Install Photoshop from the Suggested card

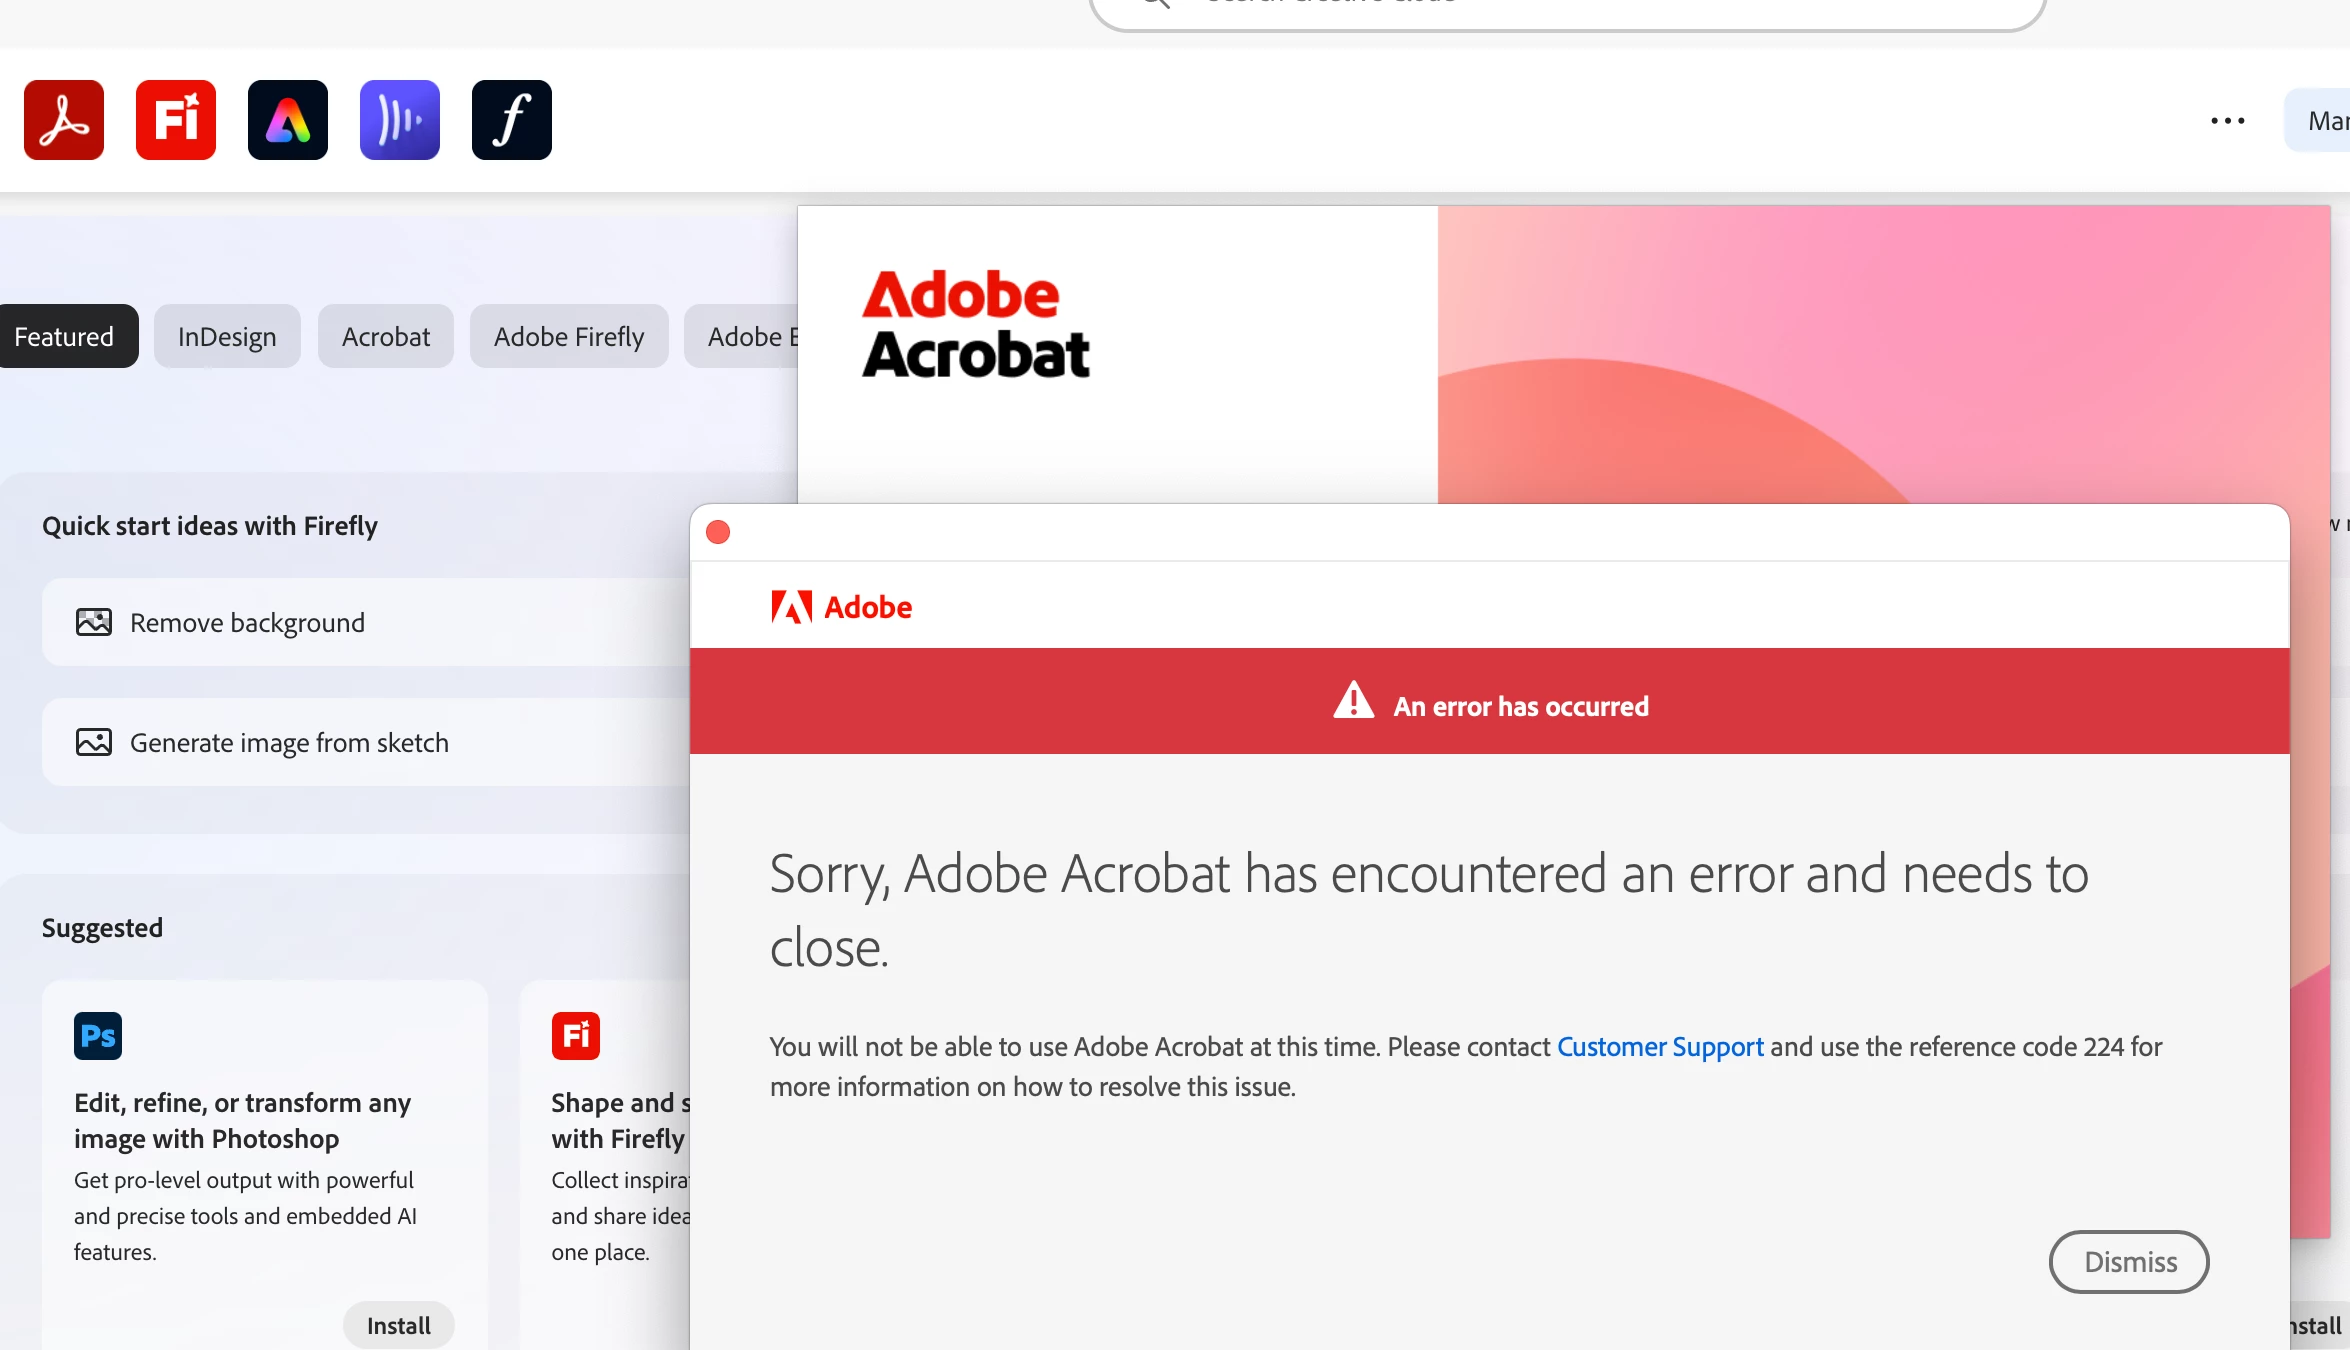pos(399,1325)
